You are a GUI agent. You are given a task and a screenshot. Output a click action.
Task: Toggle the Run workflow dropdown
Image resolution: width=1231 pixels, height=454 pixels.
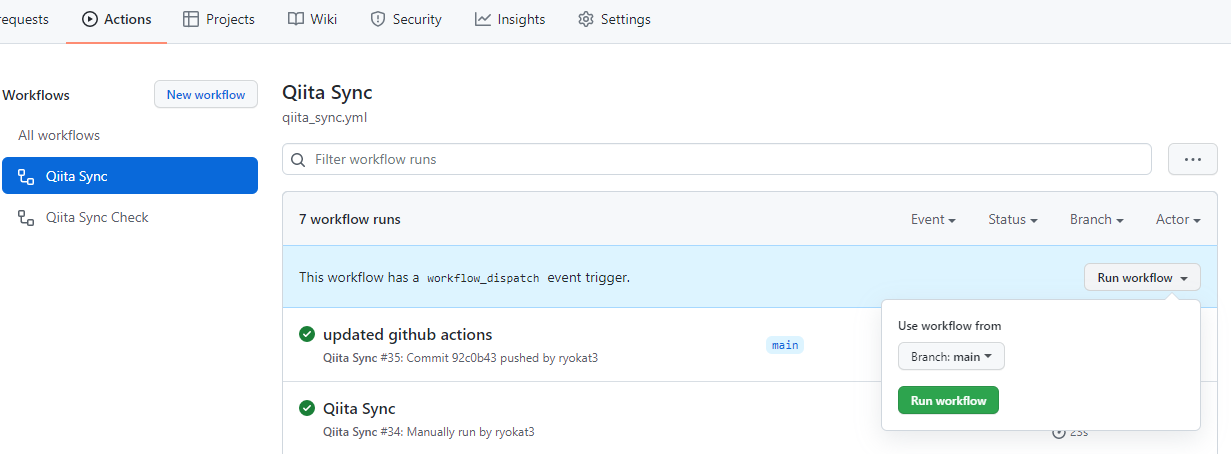[x=1142, y=277]
